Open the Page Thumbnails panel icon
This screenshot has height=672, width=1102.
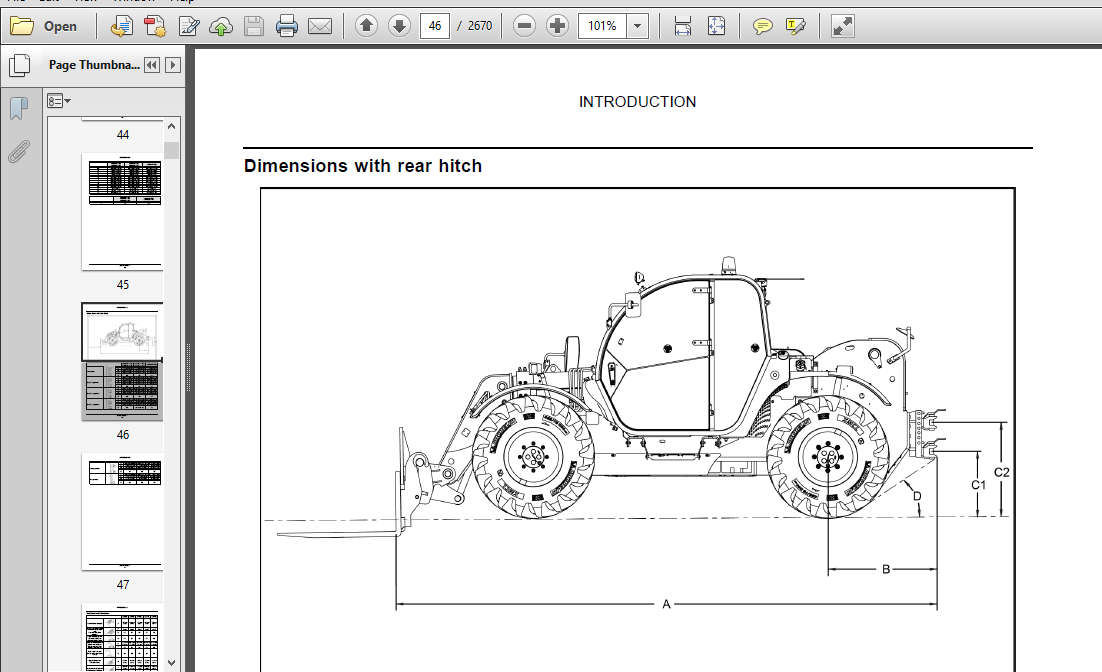pos(20,65)
